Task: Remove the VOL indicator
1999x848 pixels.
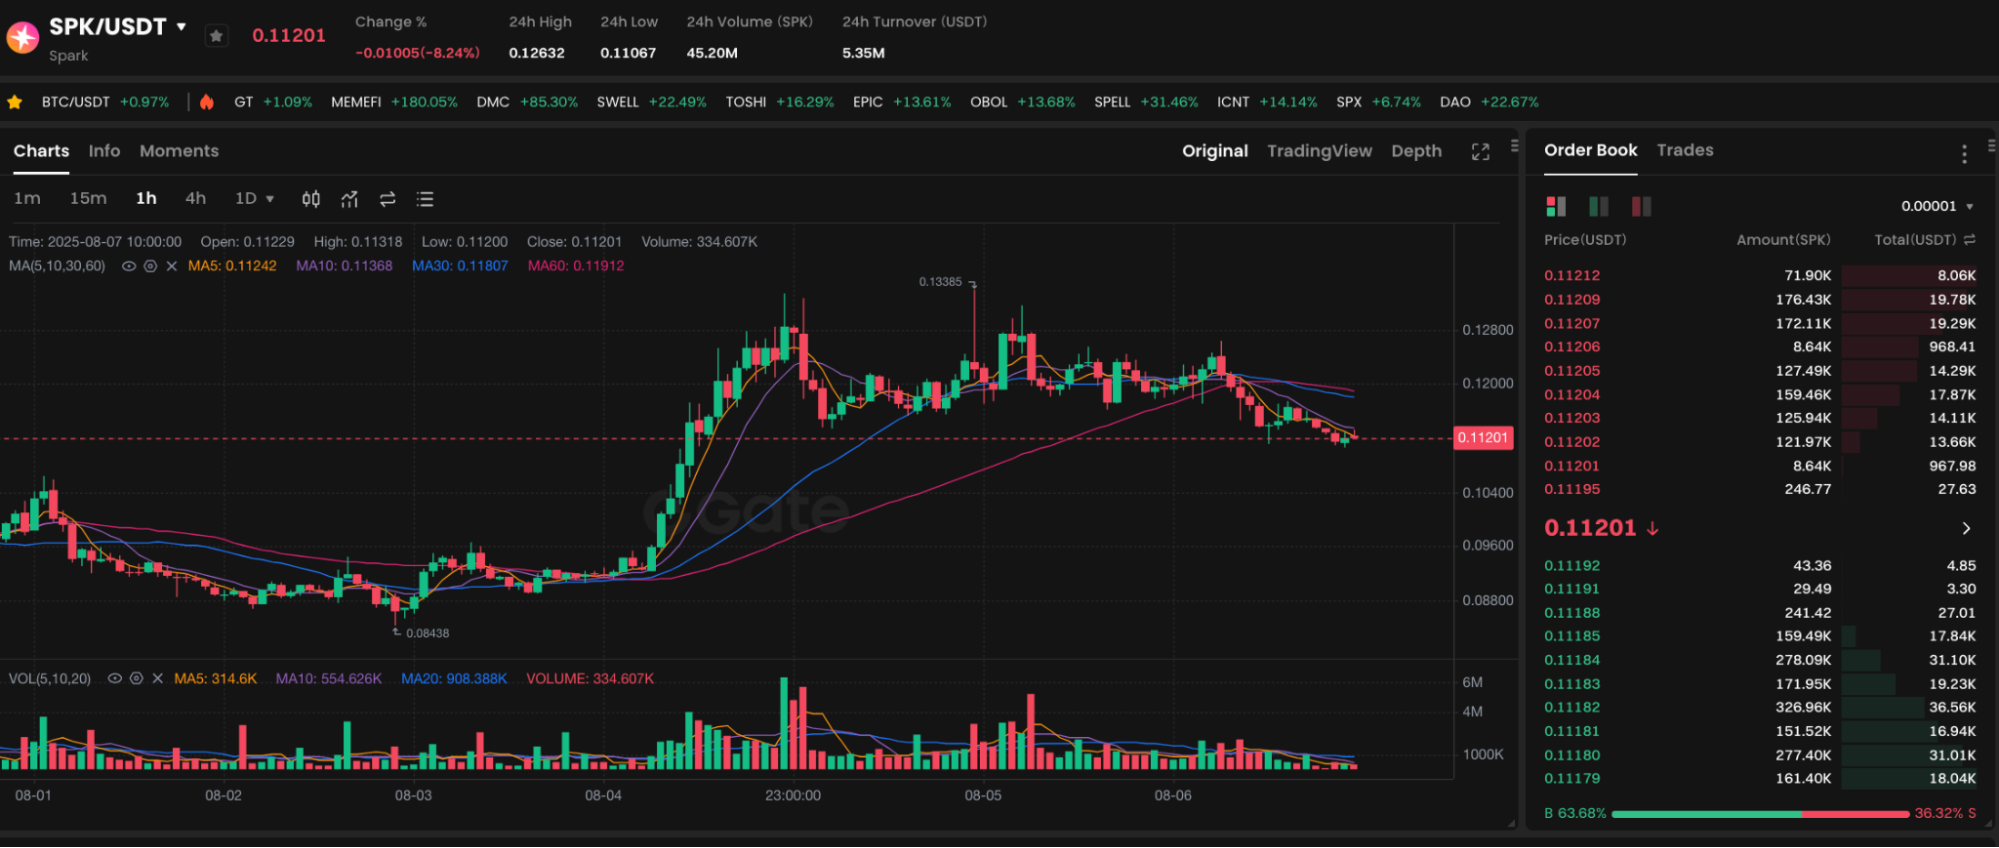Action: 157,678
